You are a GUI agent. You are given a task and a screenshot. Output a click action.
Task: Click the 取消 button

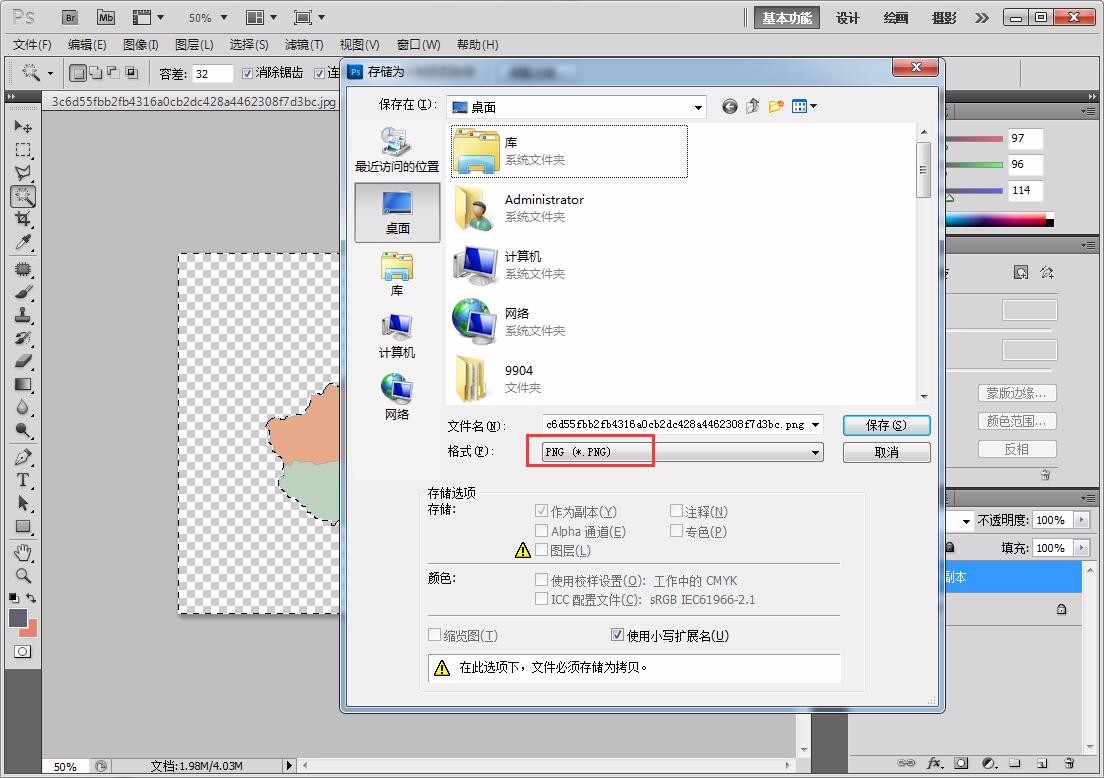pyautogui.click(x=885, y=452)
